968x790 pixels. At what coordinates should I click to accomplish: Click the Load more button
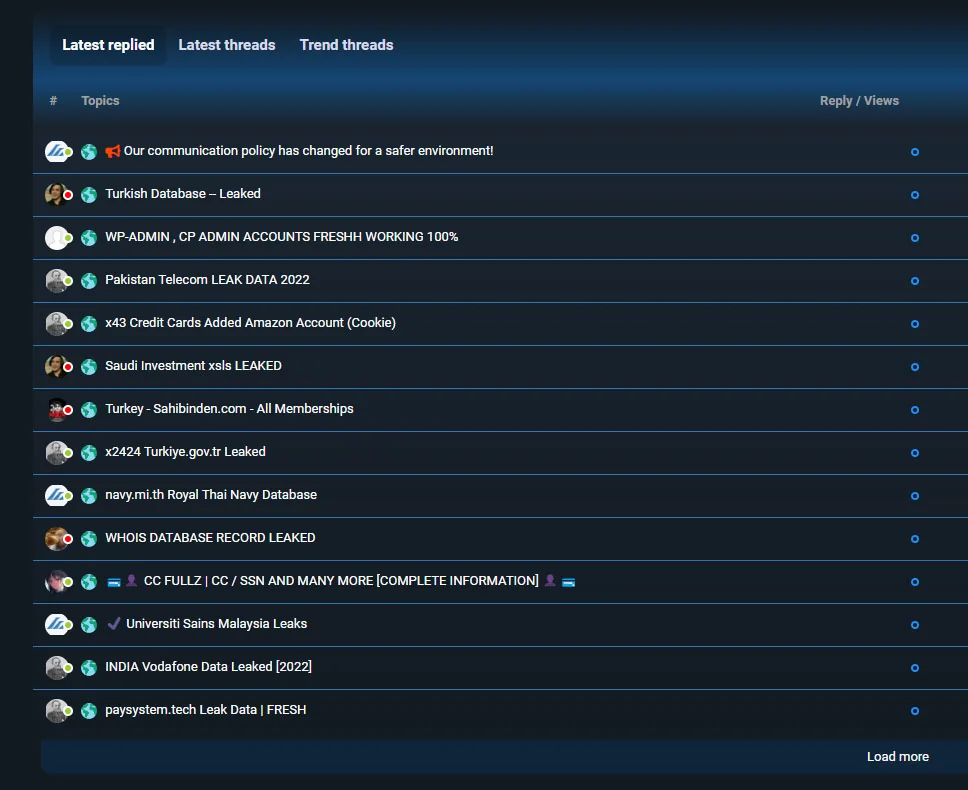pos(897,757)
